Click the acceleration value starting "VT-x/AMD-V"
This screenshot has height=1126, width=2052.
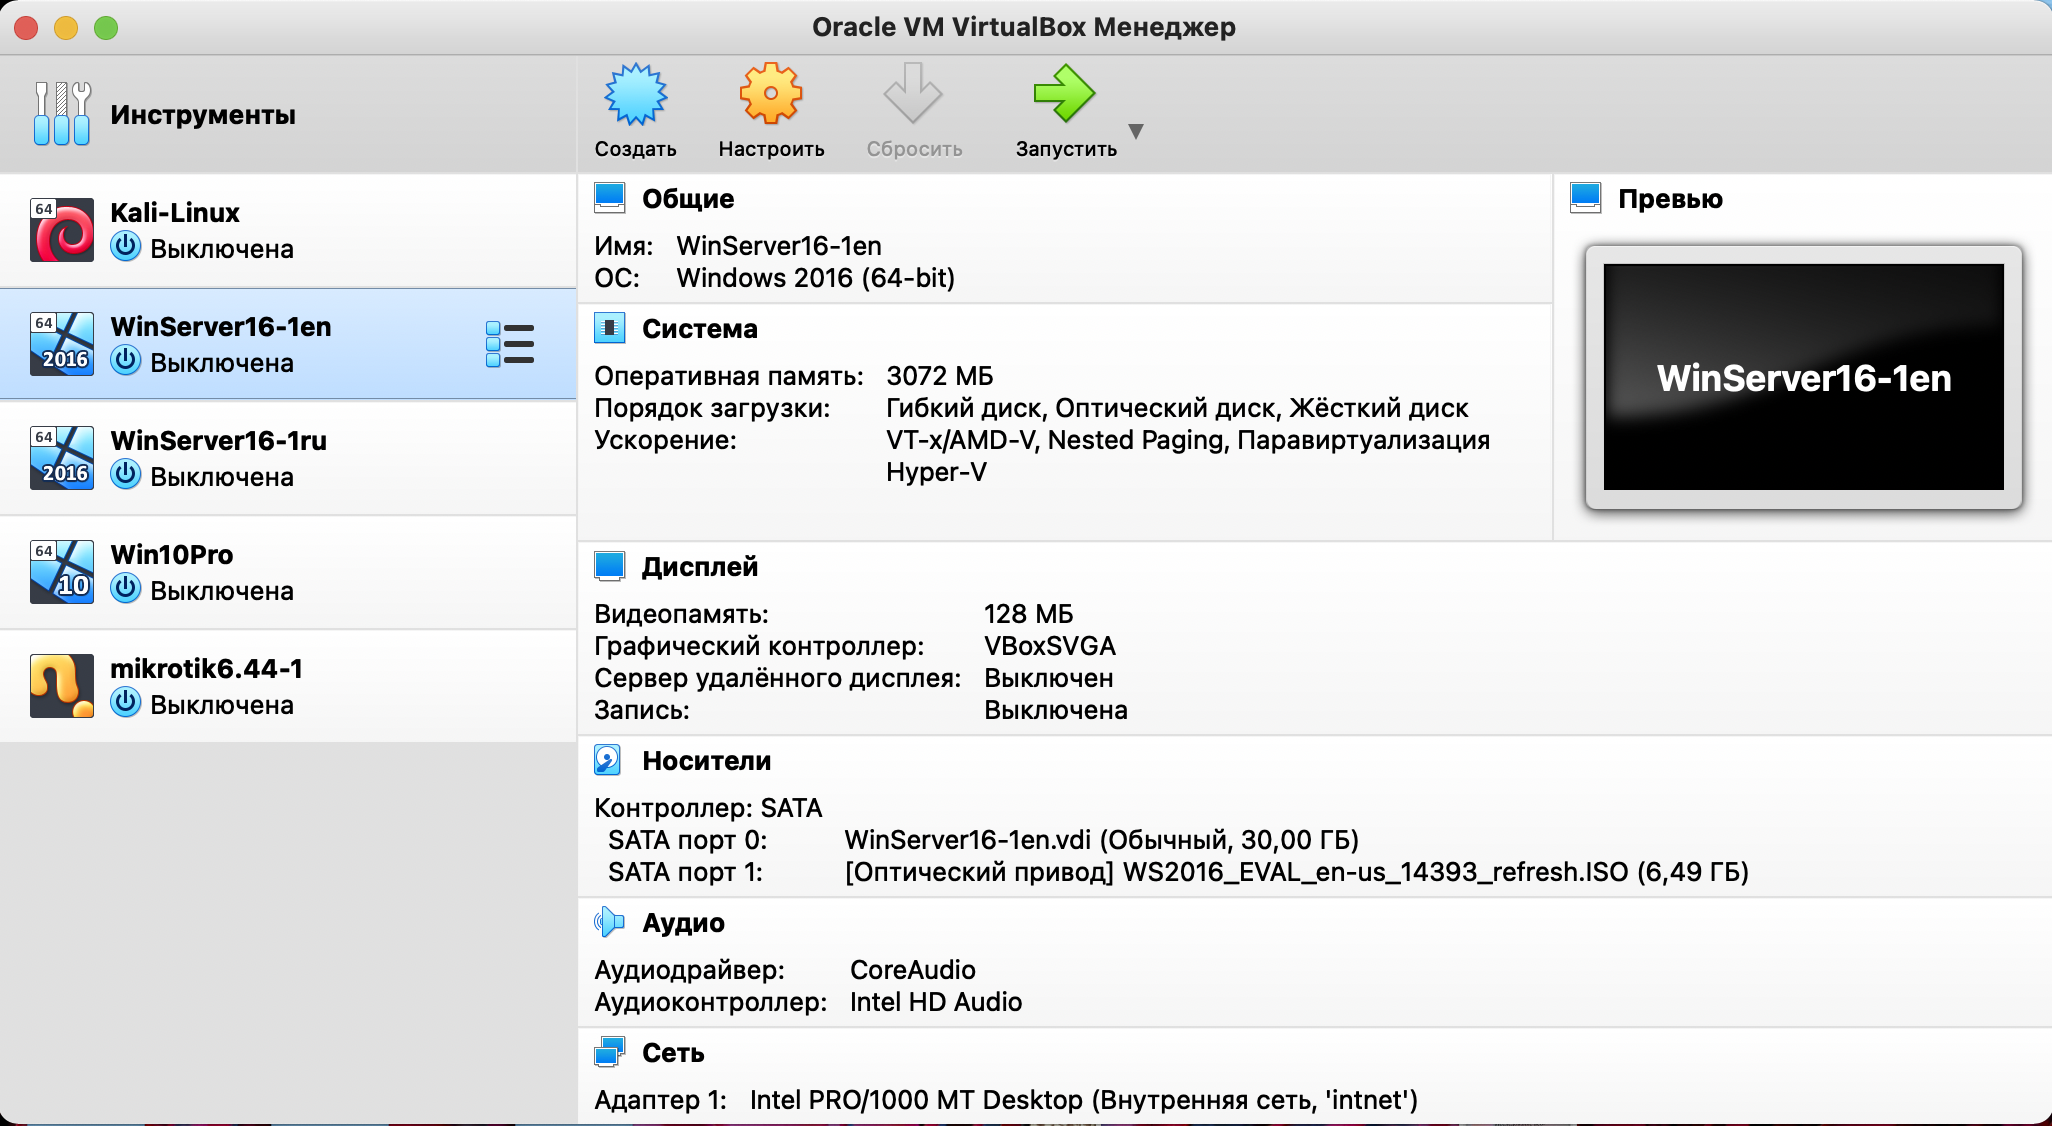pos(1188,456)
